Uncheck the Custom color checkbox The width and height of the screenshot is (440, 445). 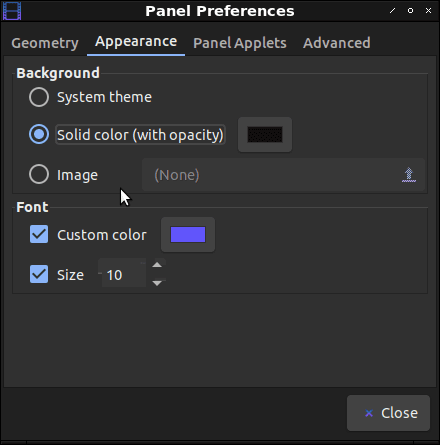[x=39, y=234]
